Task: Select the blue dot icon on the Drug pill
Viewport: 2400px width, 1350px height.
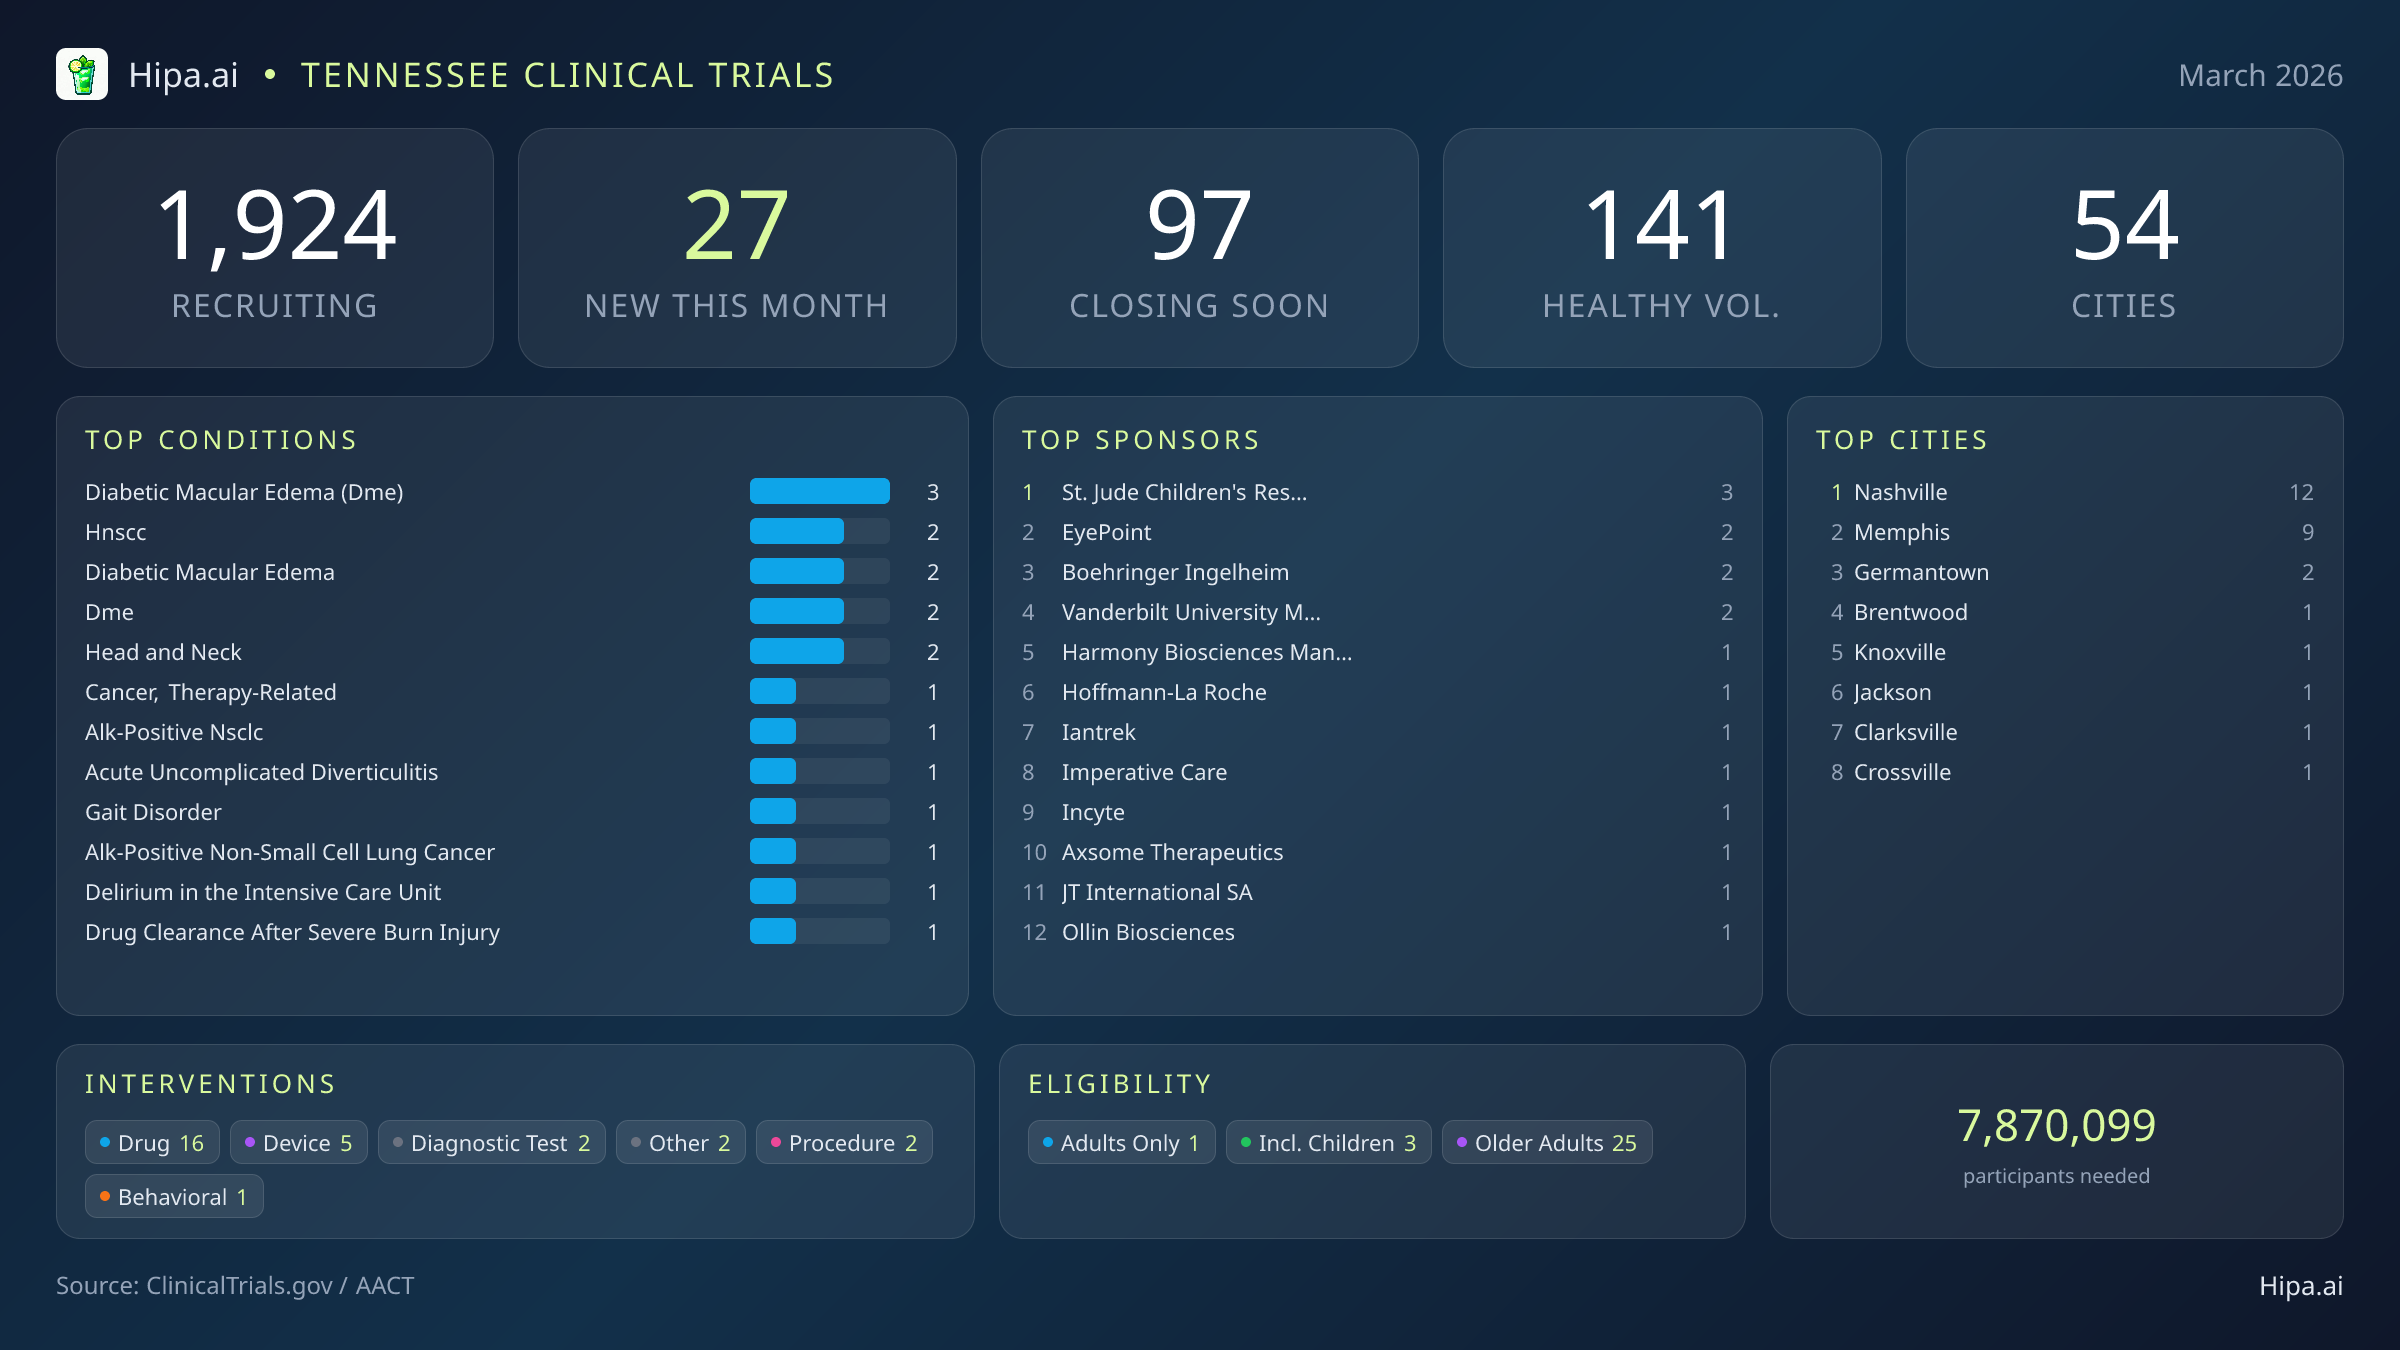Action: (107, 1142)
